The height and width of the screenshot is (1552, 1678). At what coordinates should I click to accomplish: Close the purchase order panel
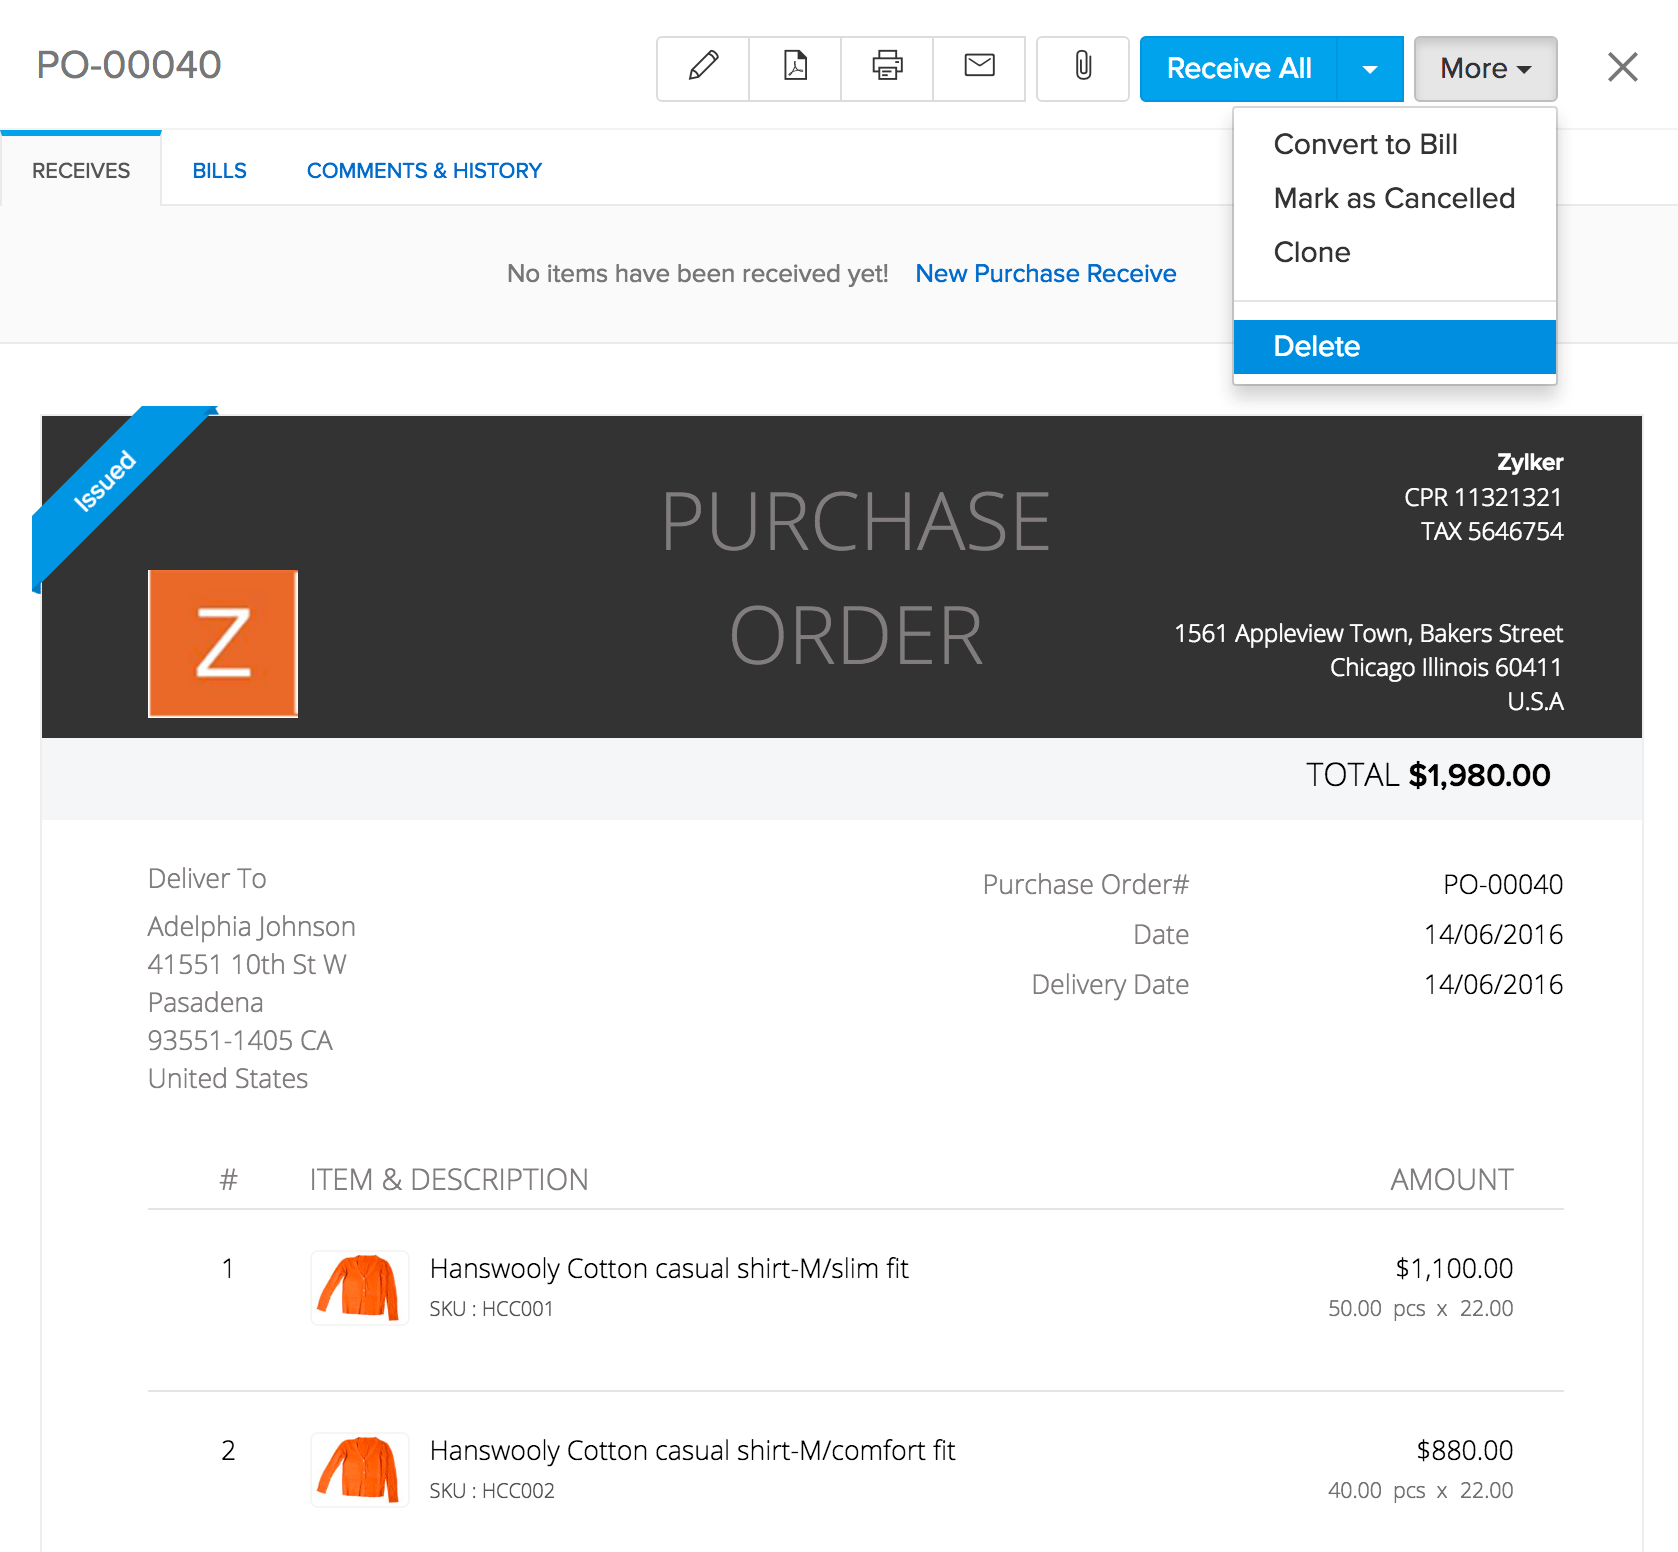click(1622, 68)
